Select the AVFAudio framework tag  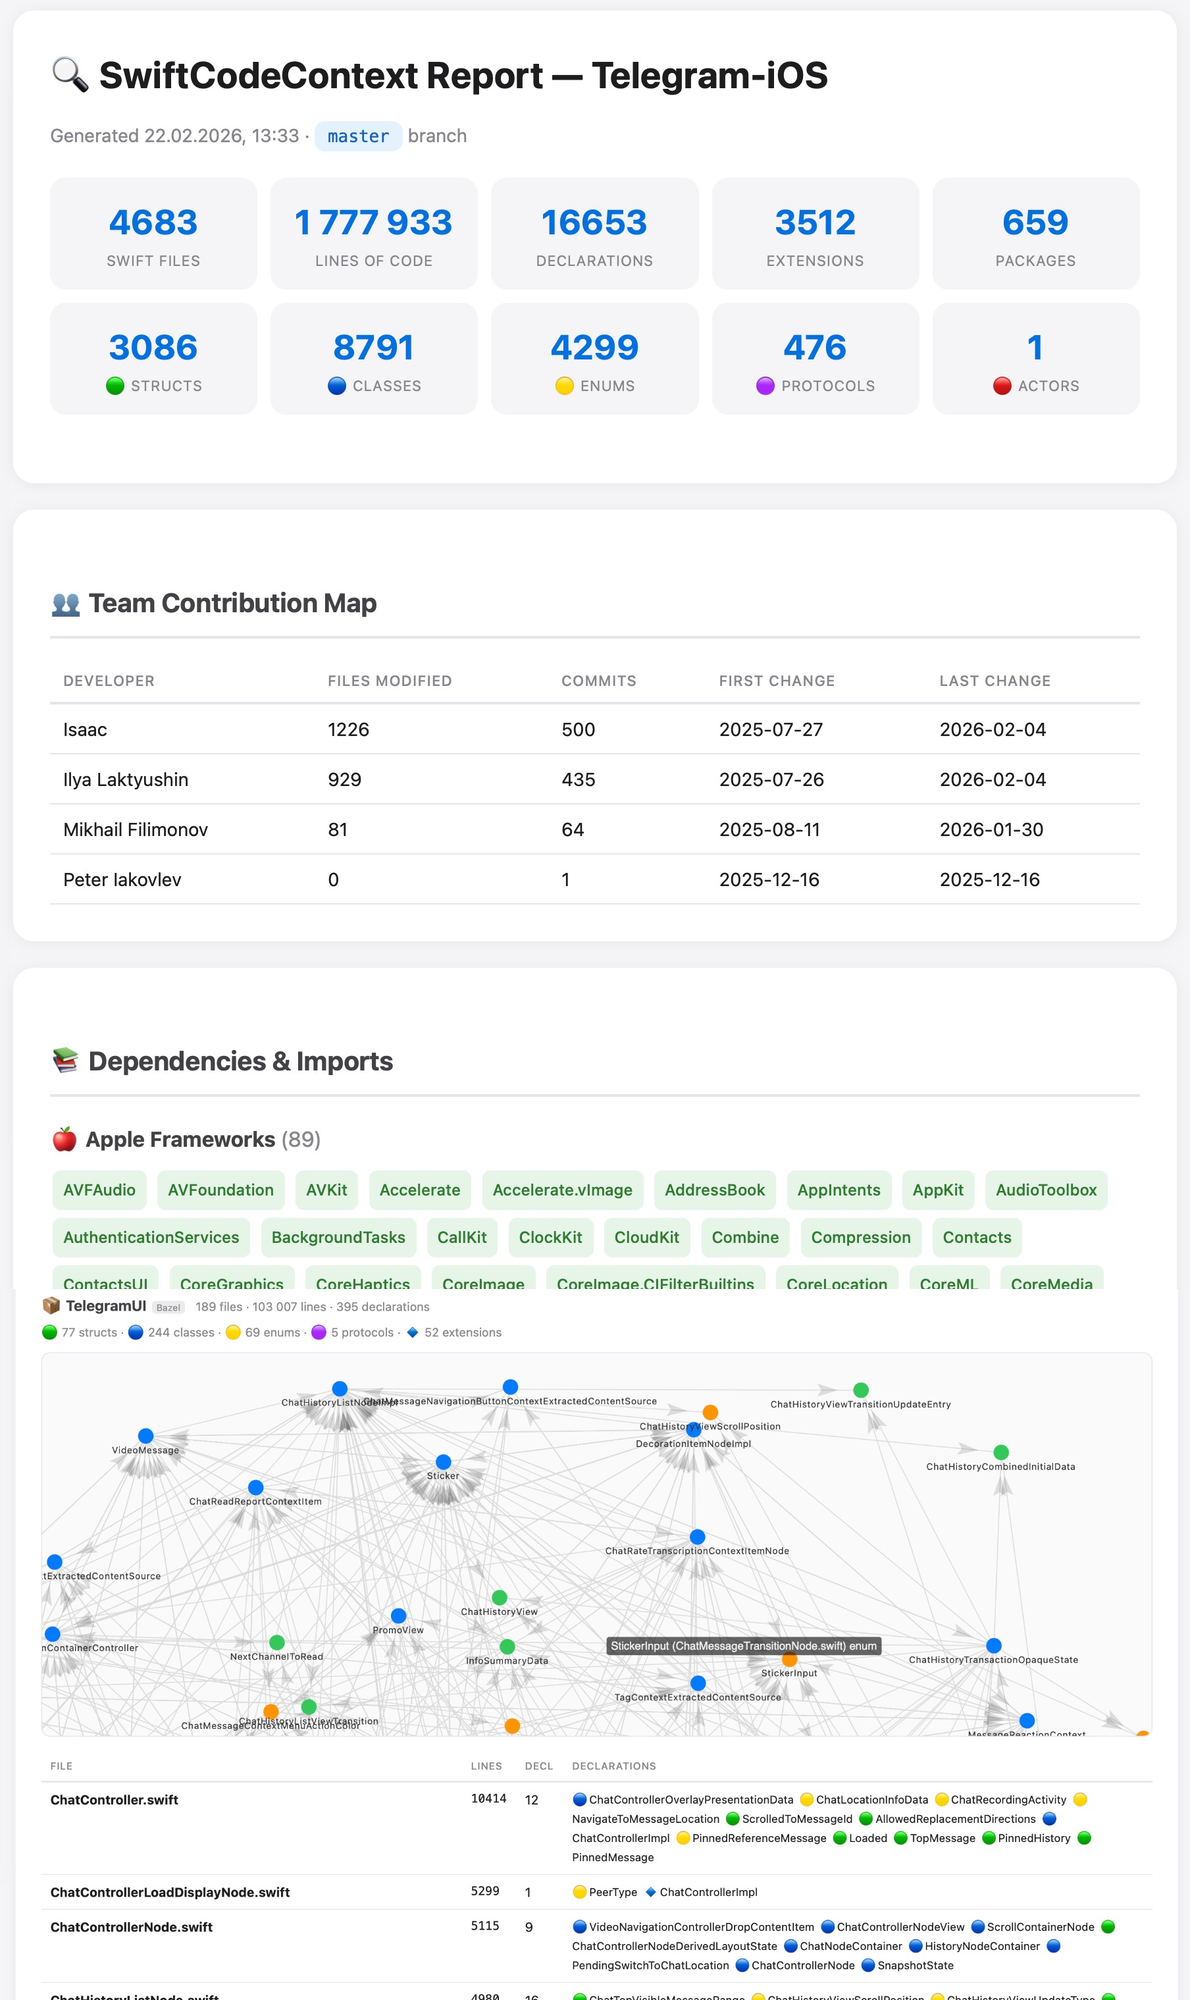point(99,1190)
